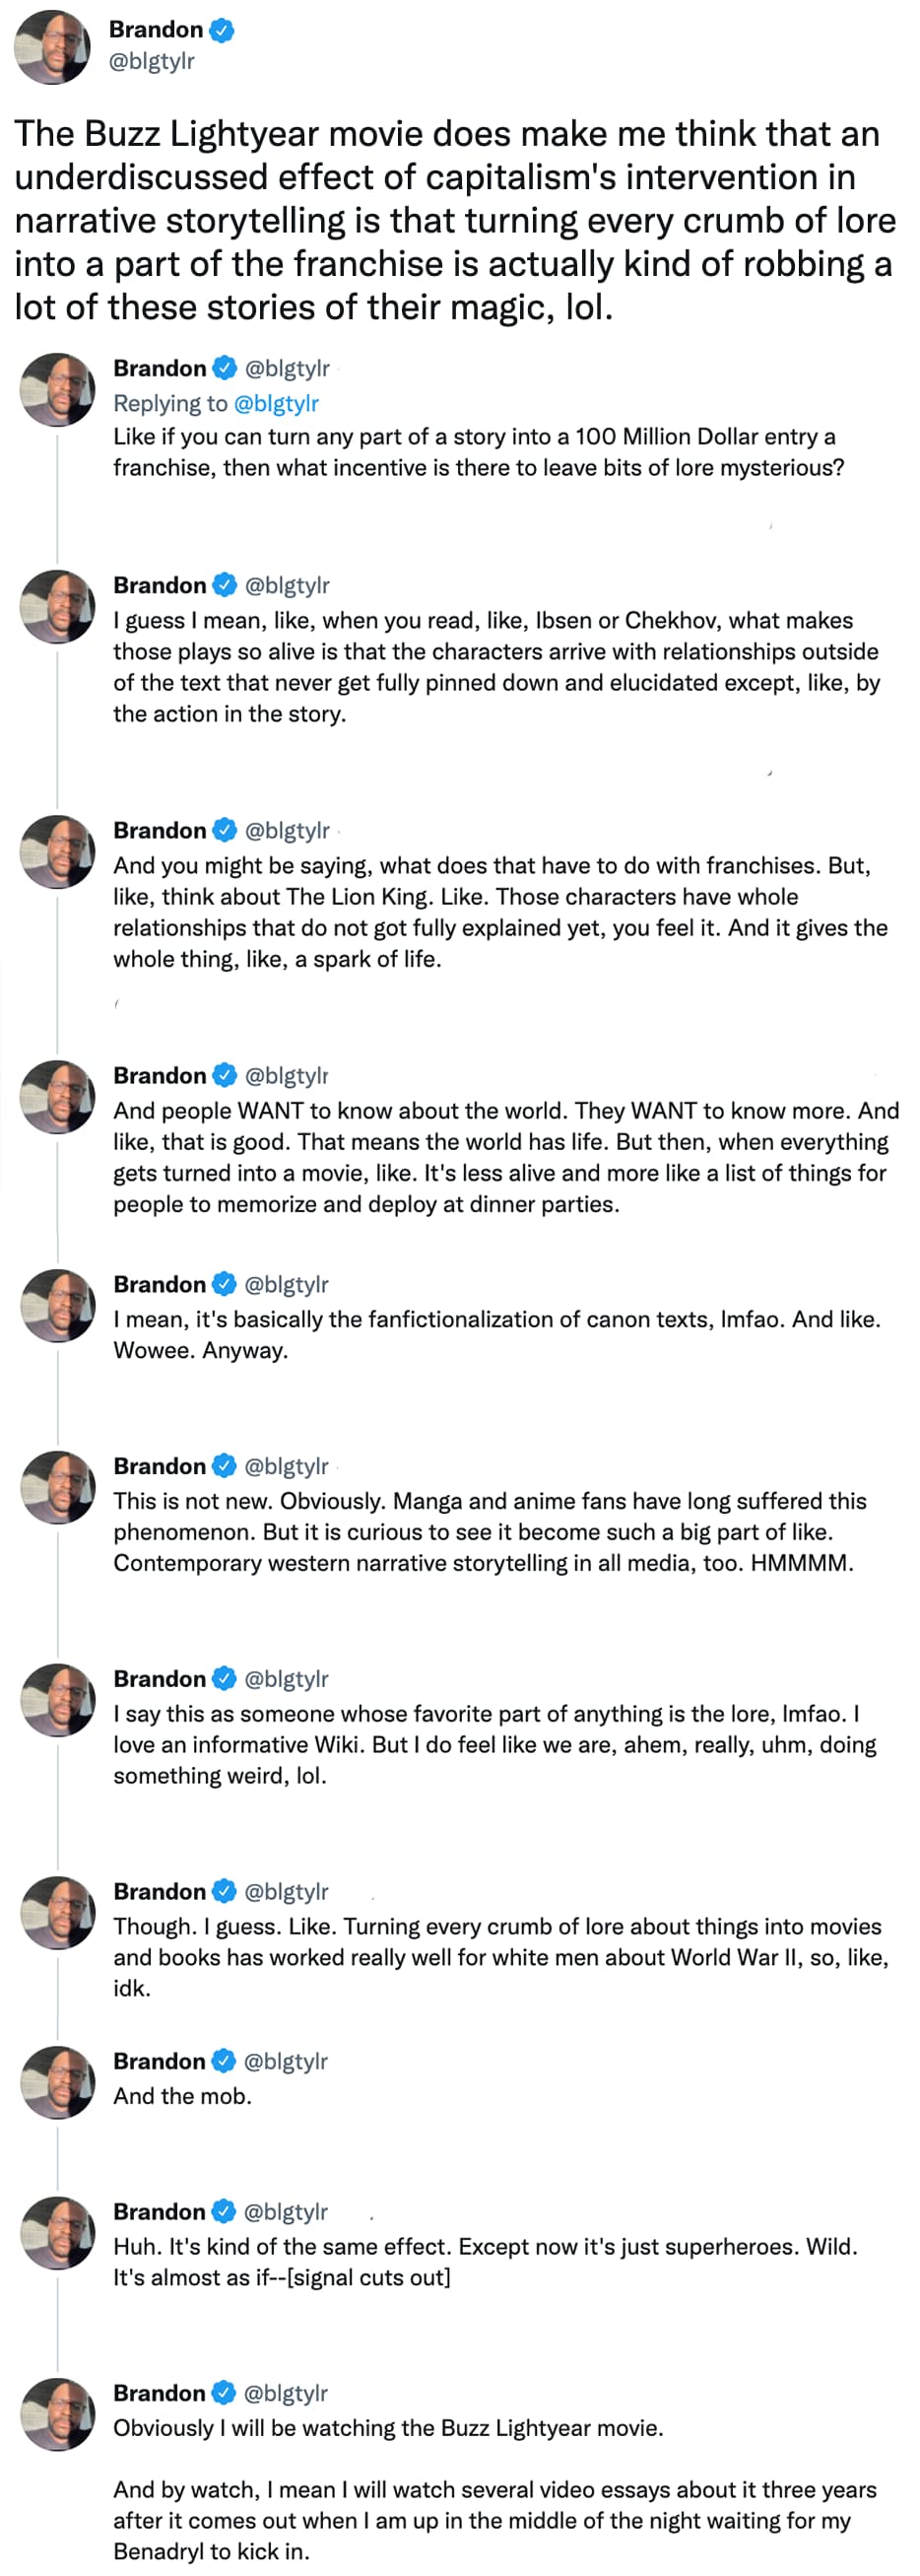Image resolution: width=920 pixels, height=2576 pixels.
Task: Click the Brandon name on the superheroes tweet
Action: click(x=159, y=2212)
